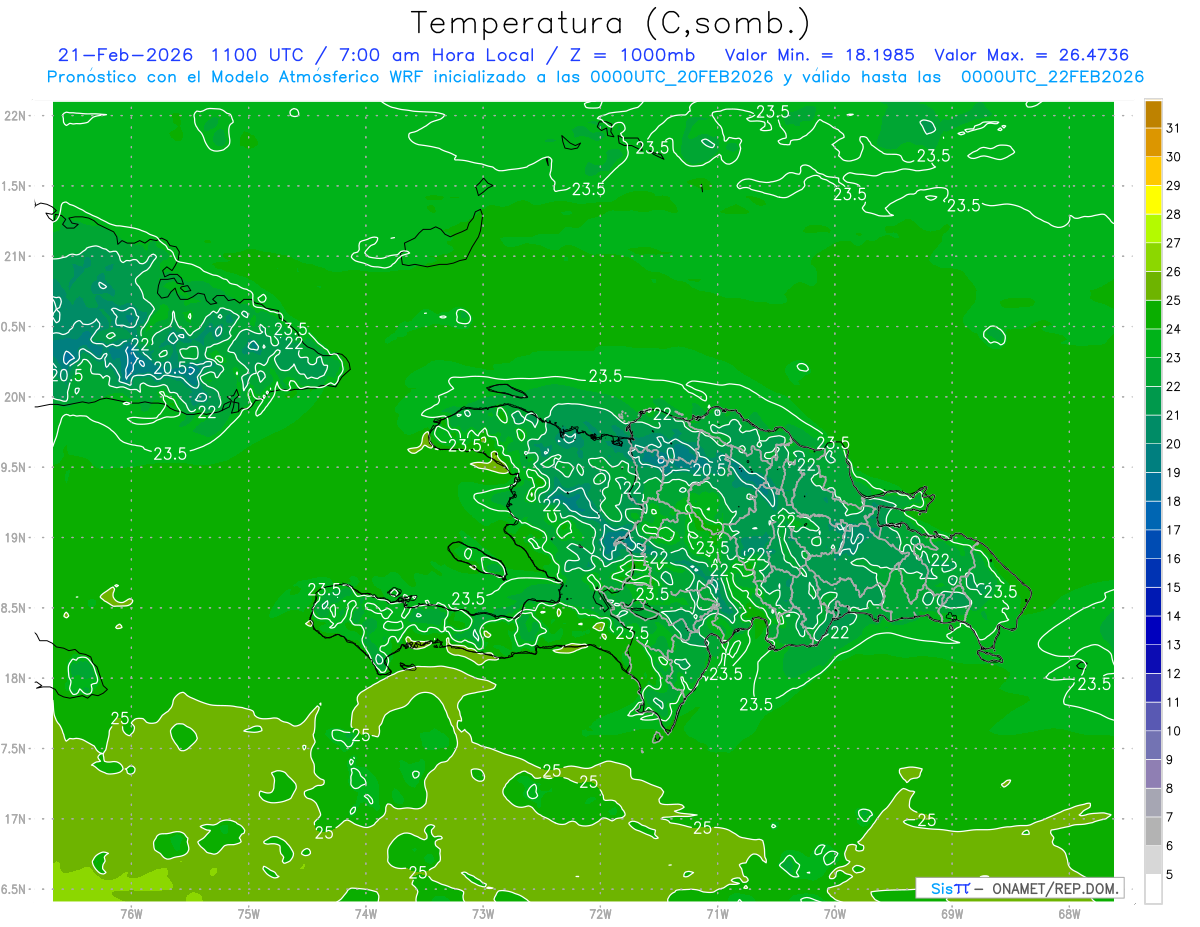Click the yellow swatch between 28 and 29
1200x927 pixels.
(1153, 200)
